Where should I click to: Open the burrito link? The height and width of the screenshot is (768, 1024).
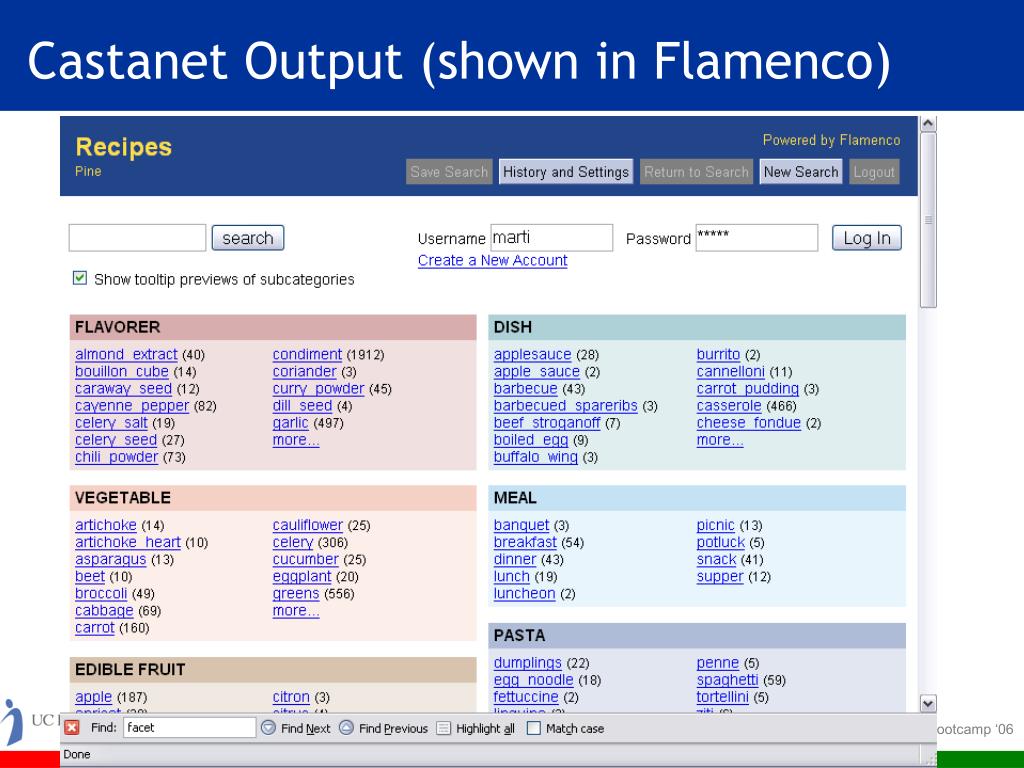point(718,355)
